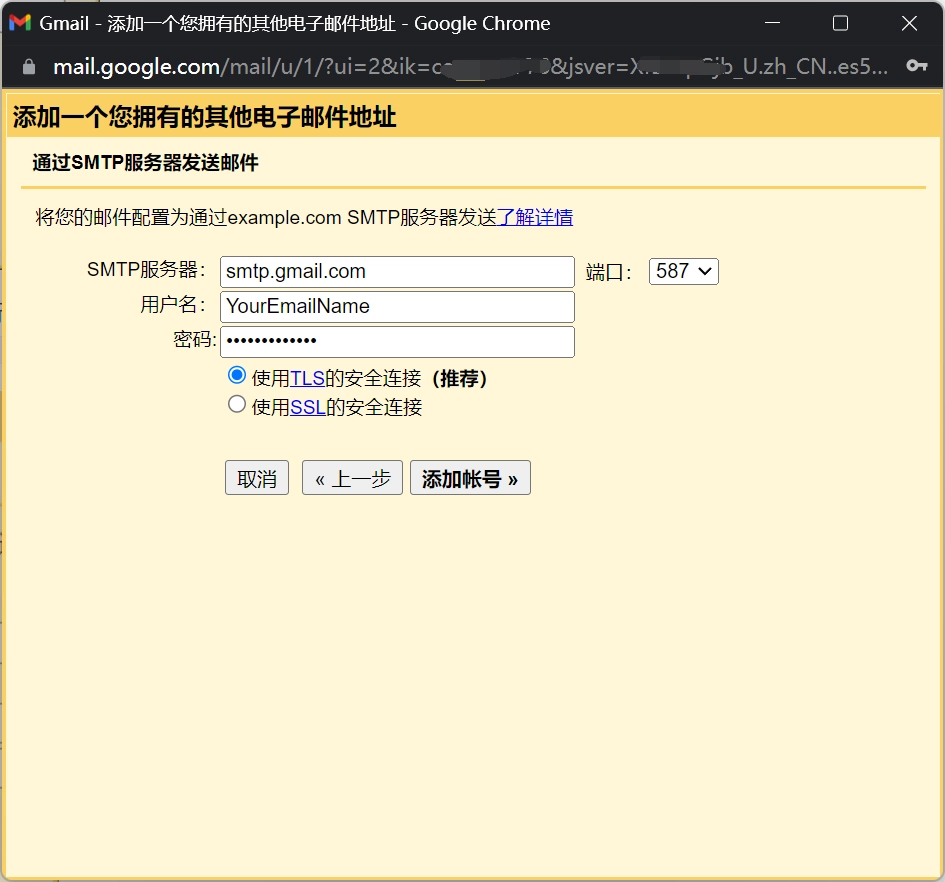The height and width of the screenshot is (882, 945).
Task: Click the window title bar text
Action: click(295, 23)
